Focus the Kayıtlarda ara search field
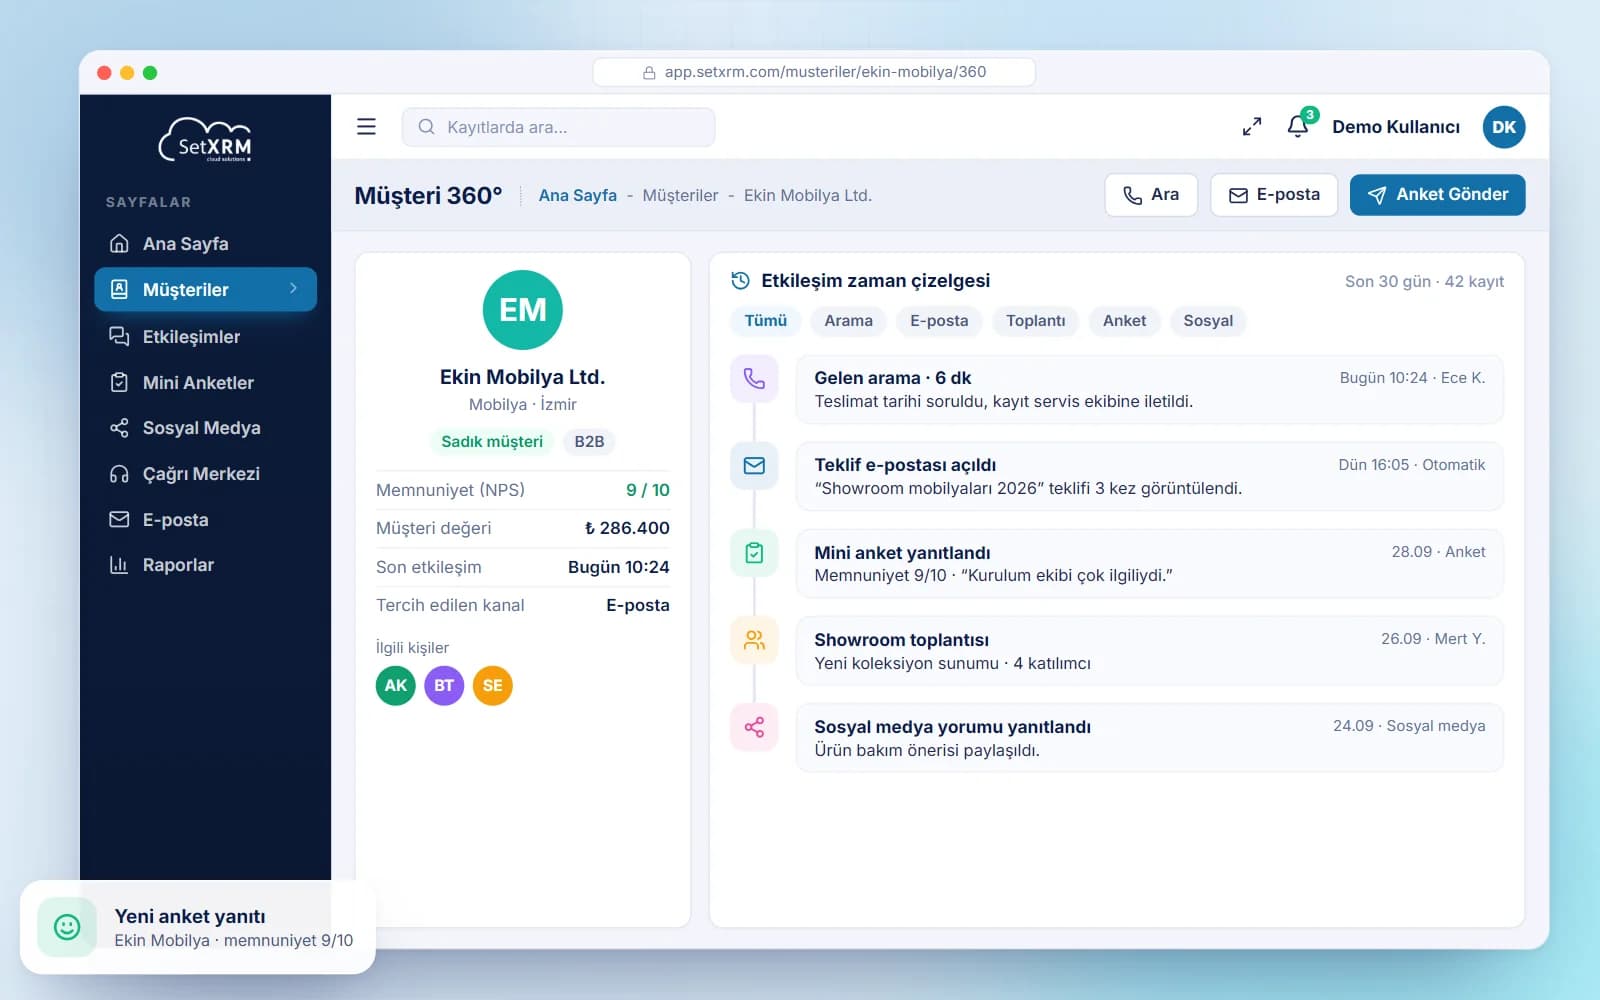Screen dimensions: 1600x1000 [558, 127]
